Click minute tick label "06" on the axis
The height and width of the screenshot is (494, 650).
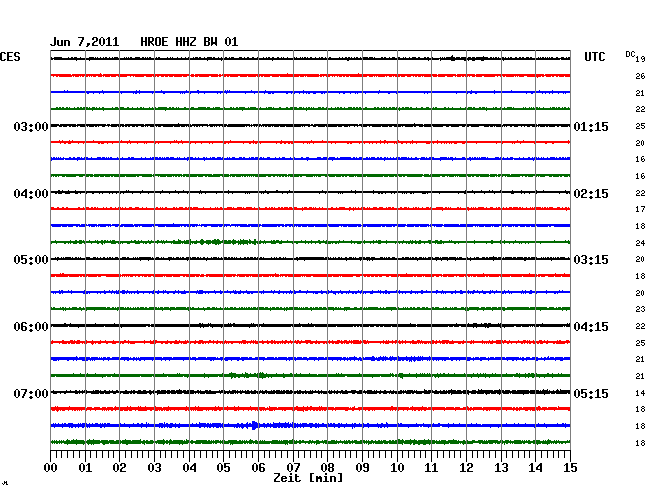coord(258,468)
